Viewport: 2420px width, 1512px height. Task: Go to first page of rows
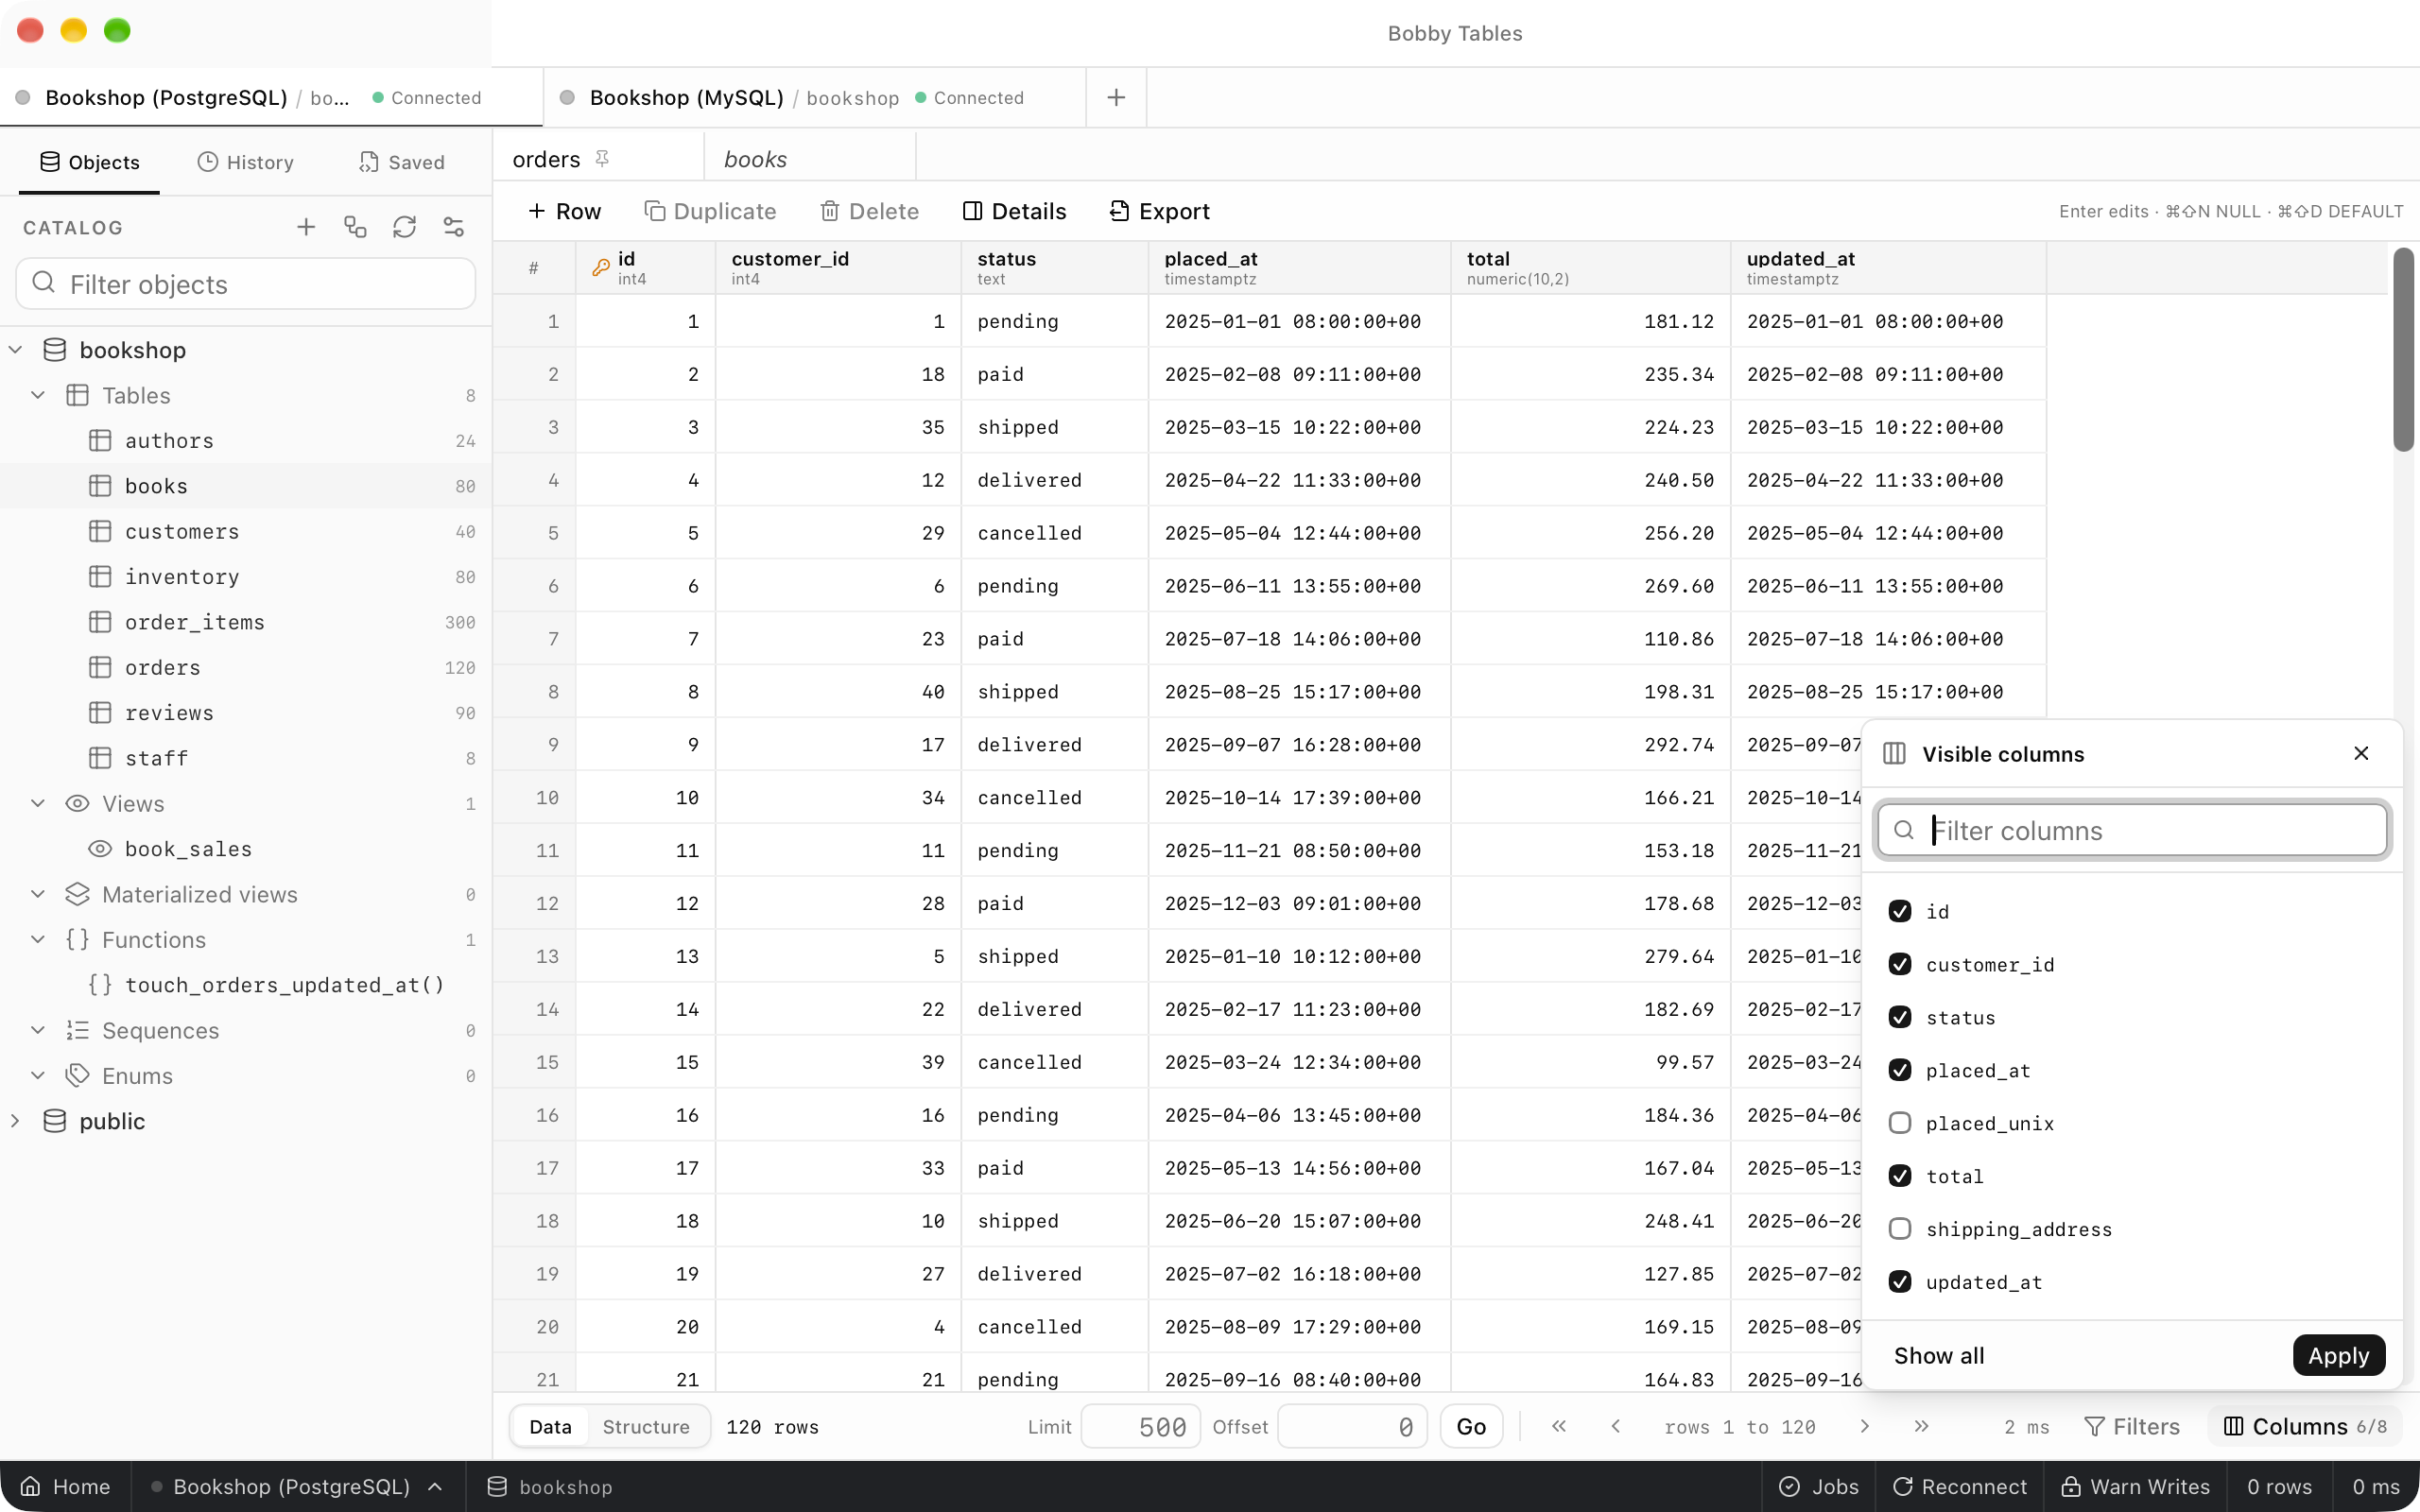[x=1559, y=1426]
